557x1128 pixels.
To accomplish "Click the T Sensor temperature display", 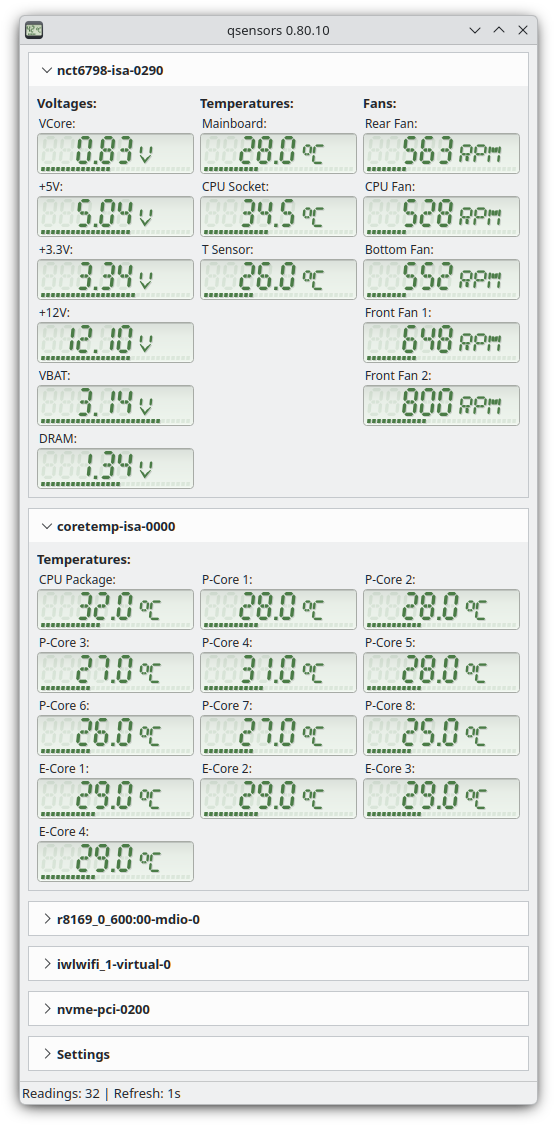I will point(278,279).
